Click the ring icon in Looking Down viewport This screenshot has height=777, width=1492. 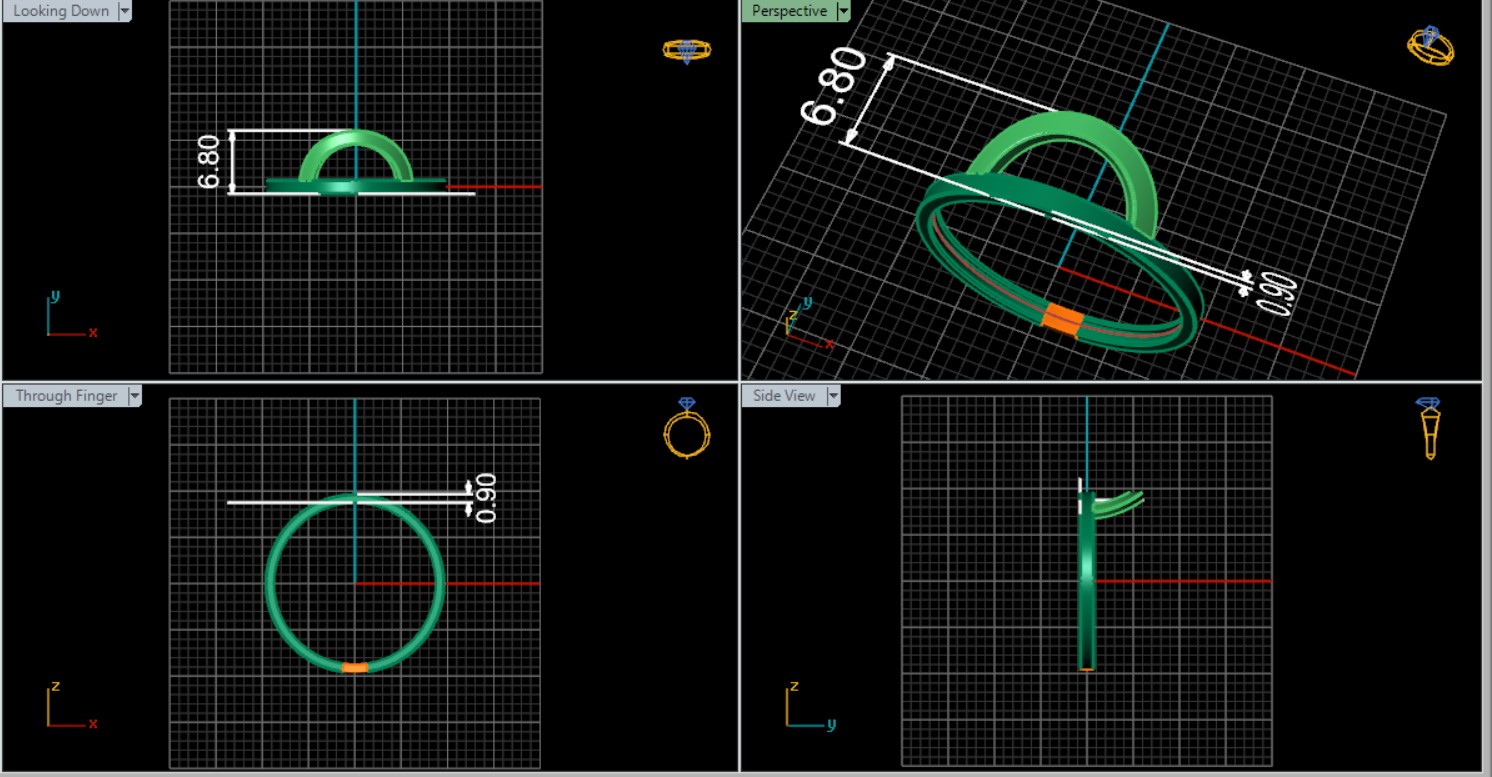686,50
